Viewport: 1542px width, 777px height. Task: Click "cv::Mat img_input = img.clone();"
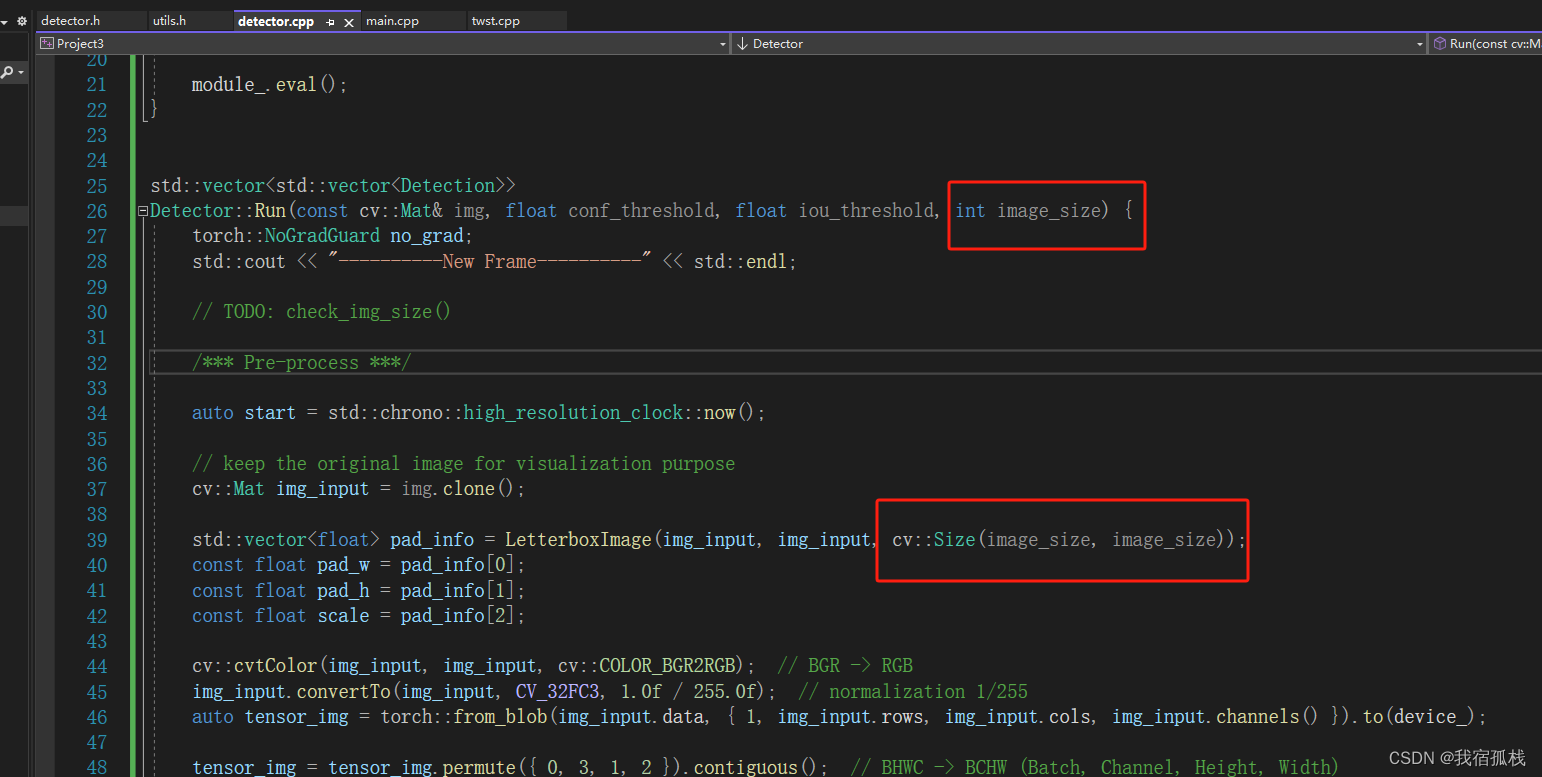coord(359,489)
